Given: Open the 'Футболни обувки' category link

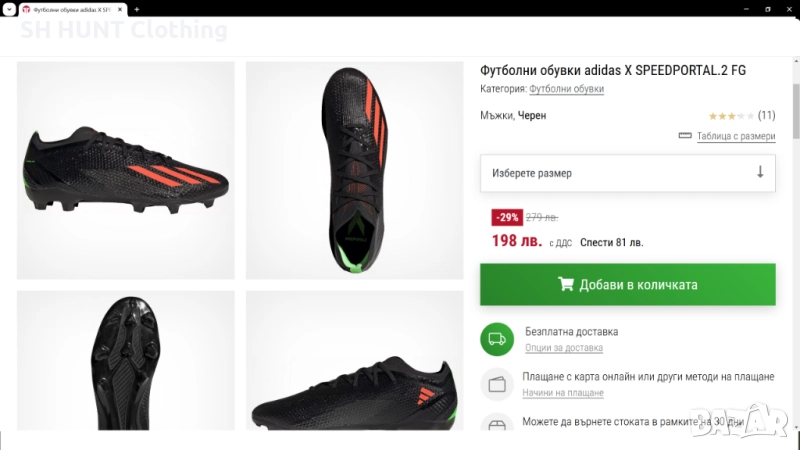Looking at the screenshot, I should 566,89.
